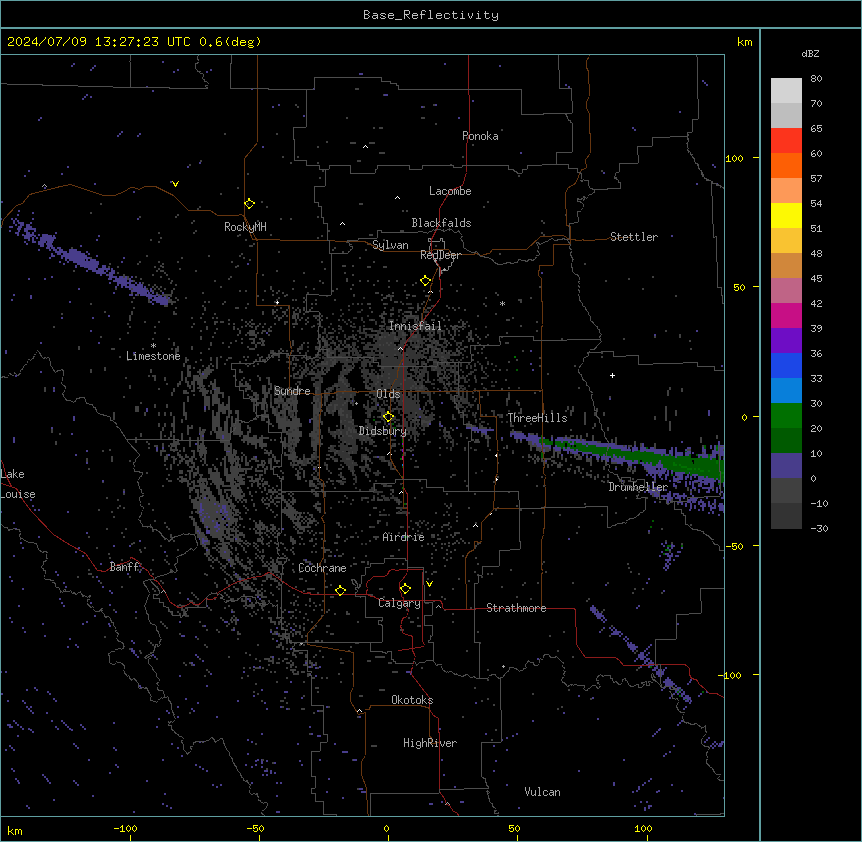This screenshot has width=862, height=842.
Task: Click the yellow diamond marker below Cochrane
Action: click(340, 590)
